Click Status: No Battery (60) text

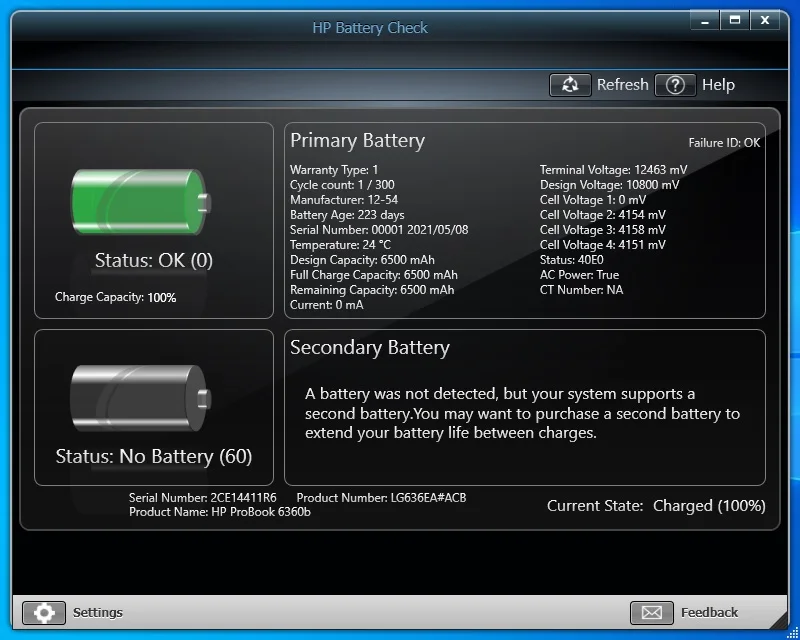pyautogui.click(x=154, y=456)
